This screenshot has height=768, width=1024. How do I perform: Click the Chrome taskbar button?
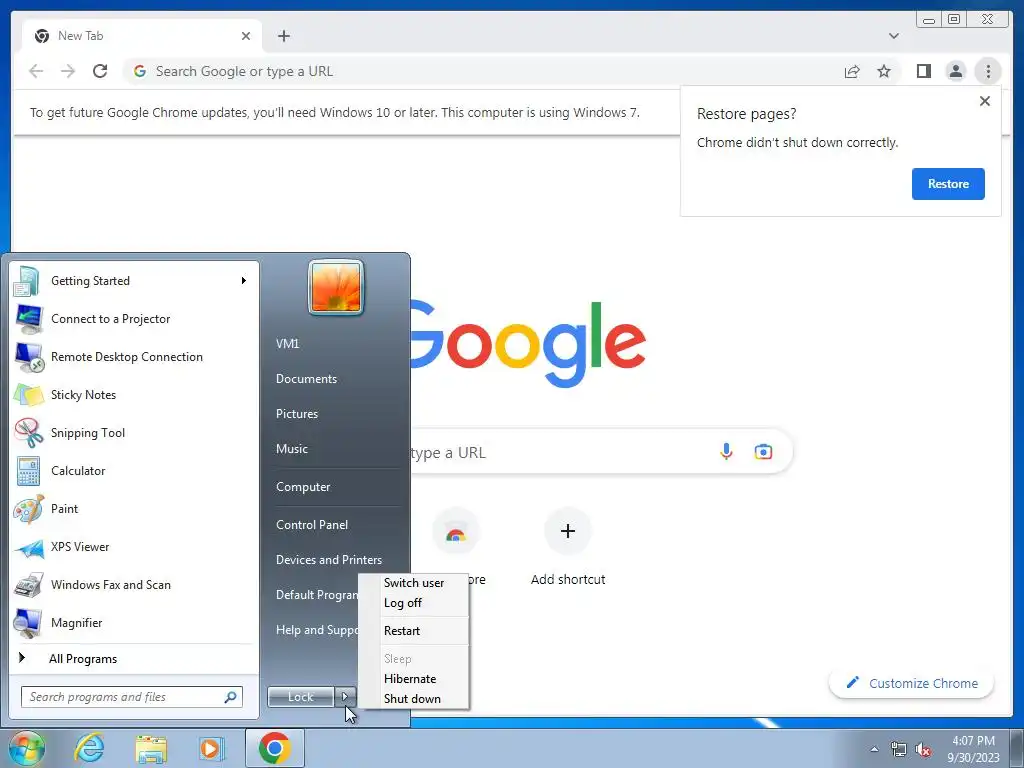[x=274, y=748]
